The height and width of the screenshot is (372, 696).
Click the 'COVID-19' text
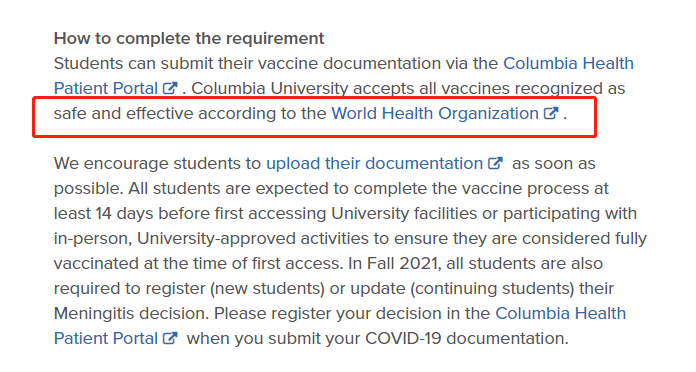403,338
